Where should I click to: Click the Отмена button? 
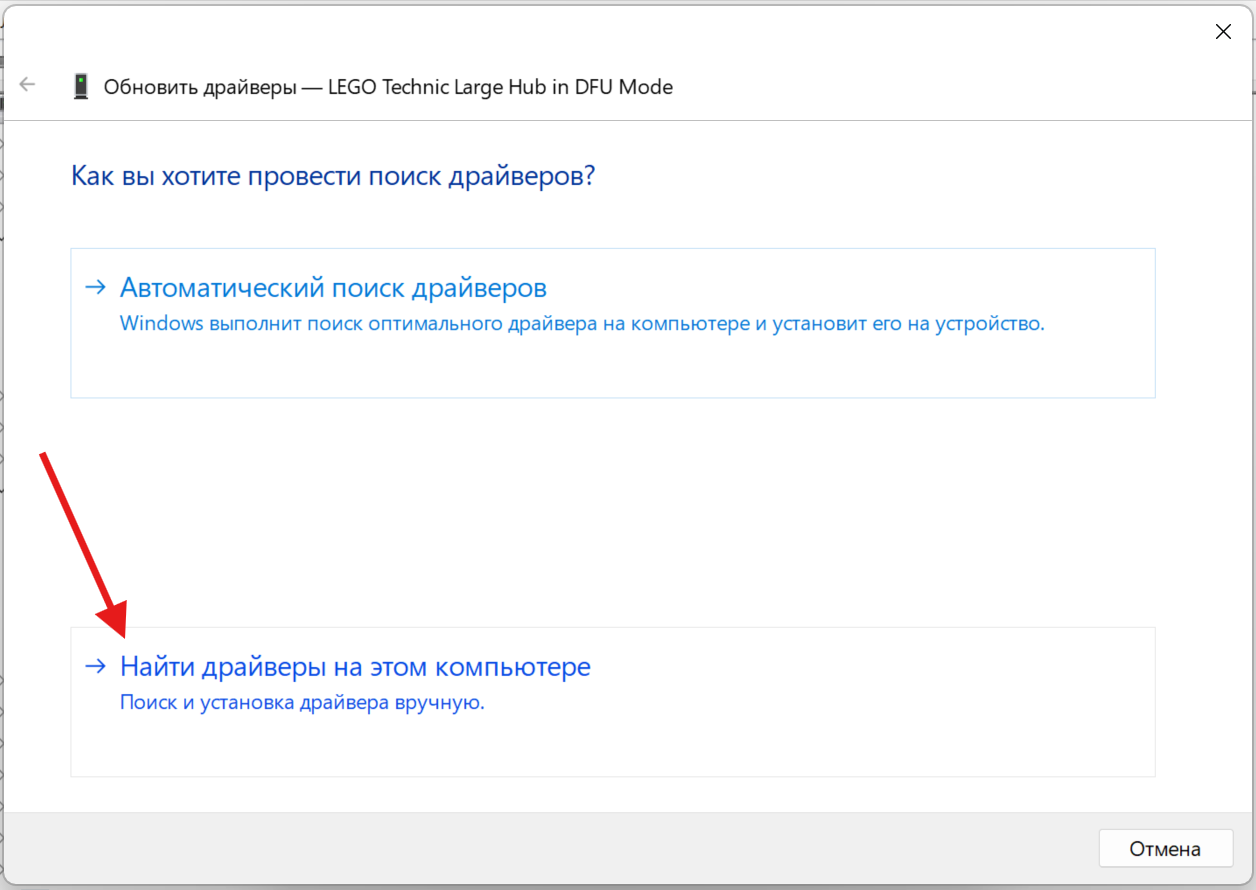1164,849
